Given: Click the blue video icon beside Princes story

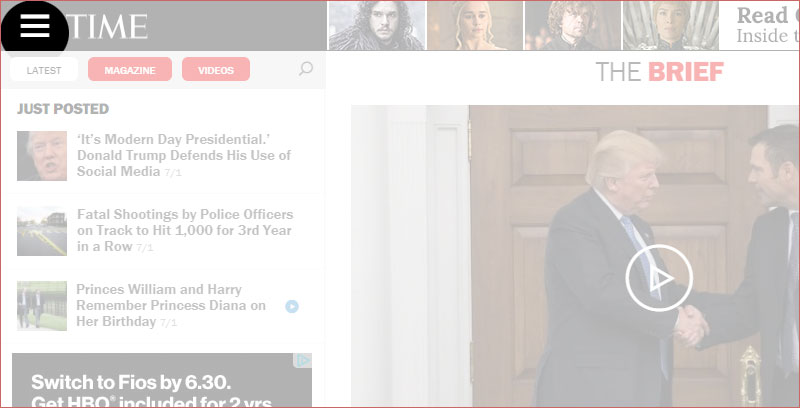Looking at the screenshot, I should click(x=292, y=306).
